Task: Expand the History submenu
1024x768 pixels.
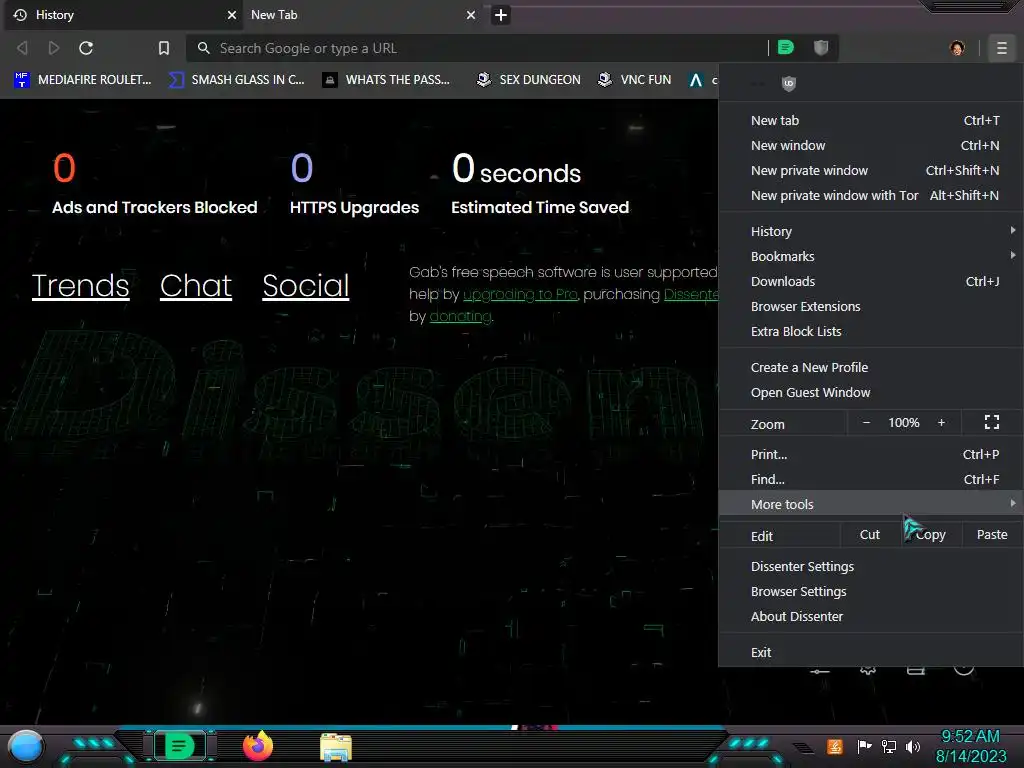Action: (x=871, y=231)
